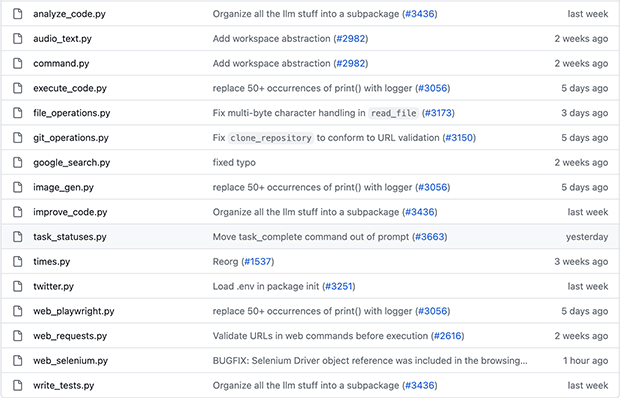The image size is (620, 398).
Task: Click the file icon beside git_operations.py
Action: click(x=18, y=138)
